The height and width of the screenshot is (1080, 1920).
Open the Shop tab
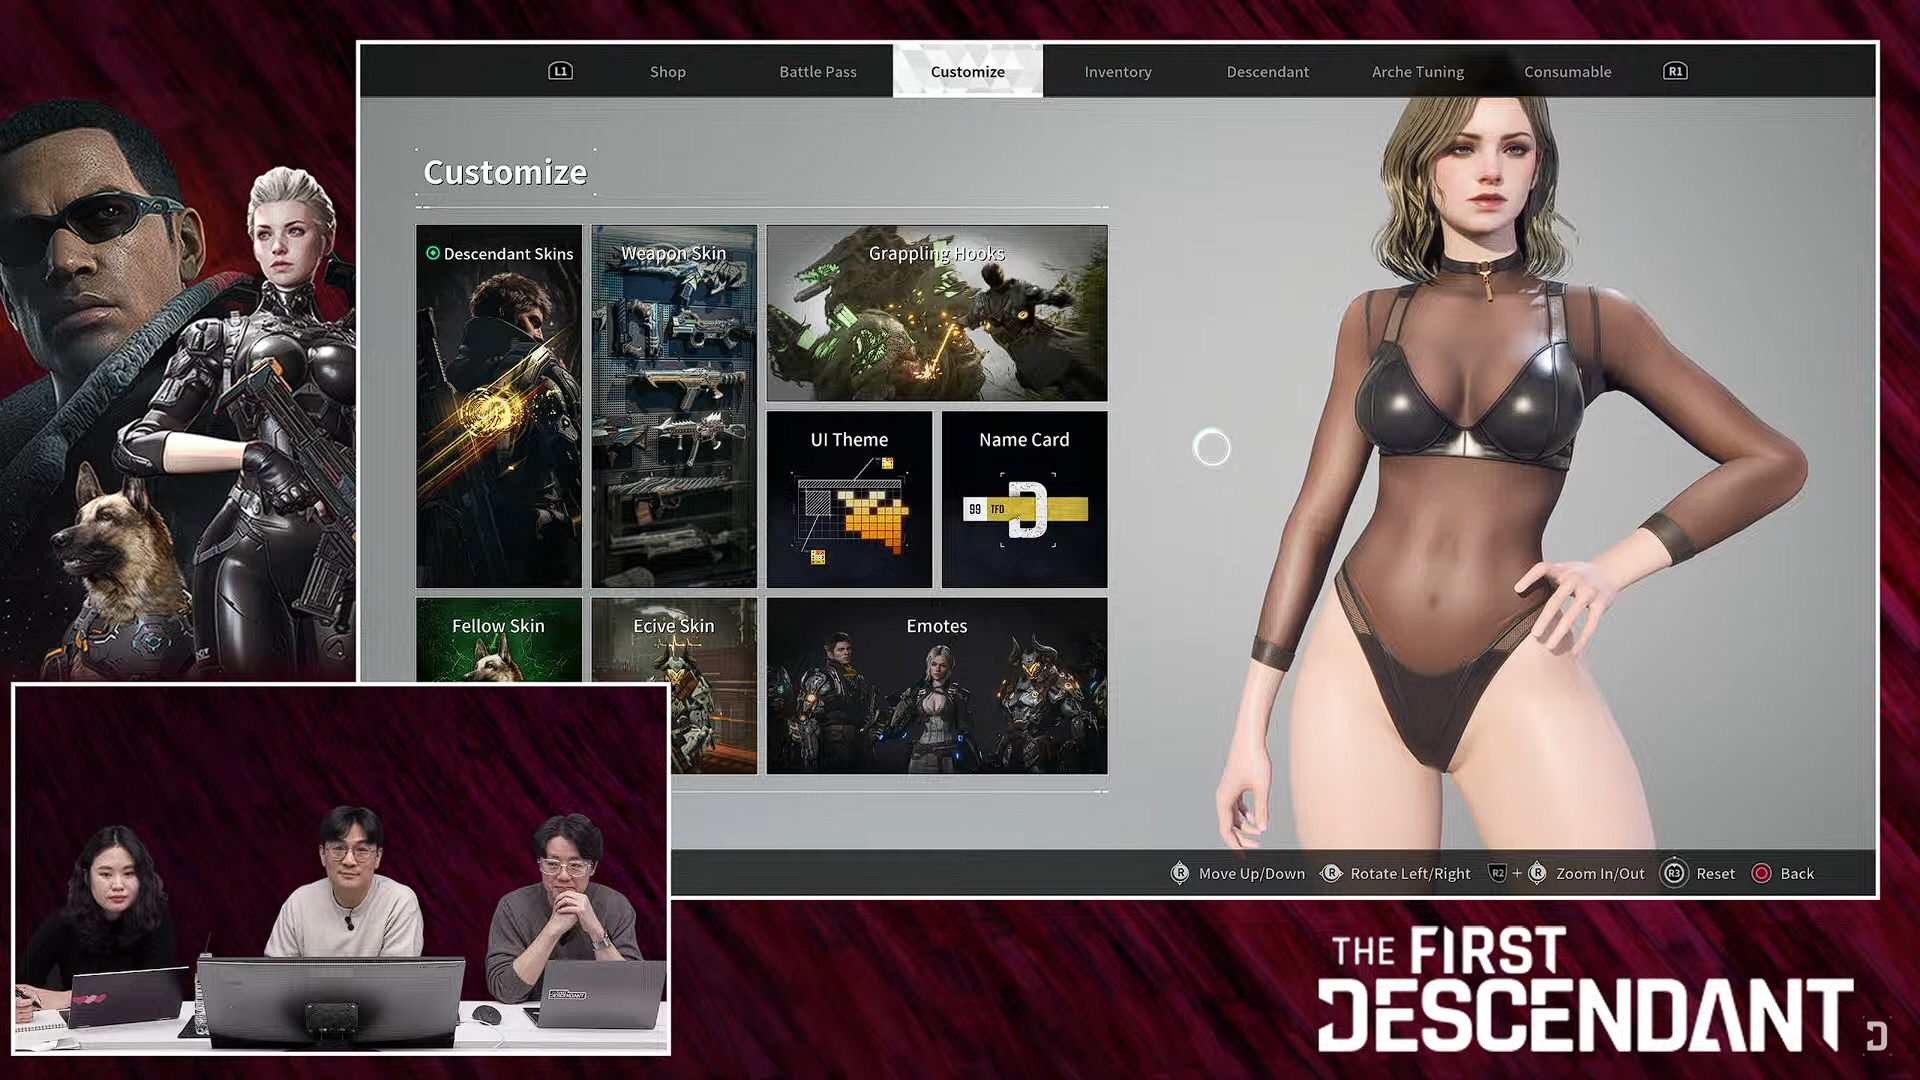[x=667, y=71]
